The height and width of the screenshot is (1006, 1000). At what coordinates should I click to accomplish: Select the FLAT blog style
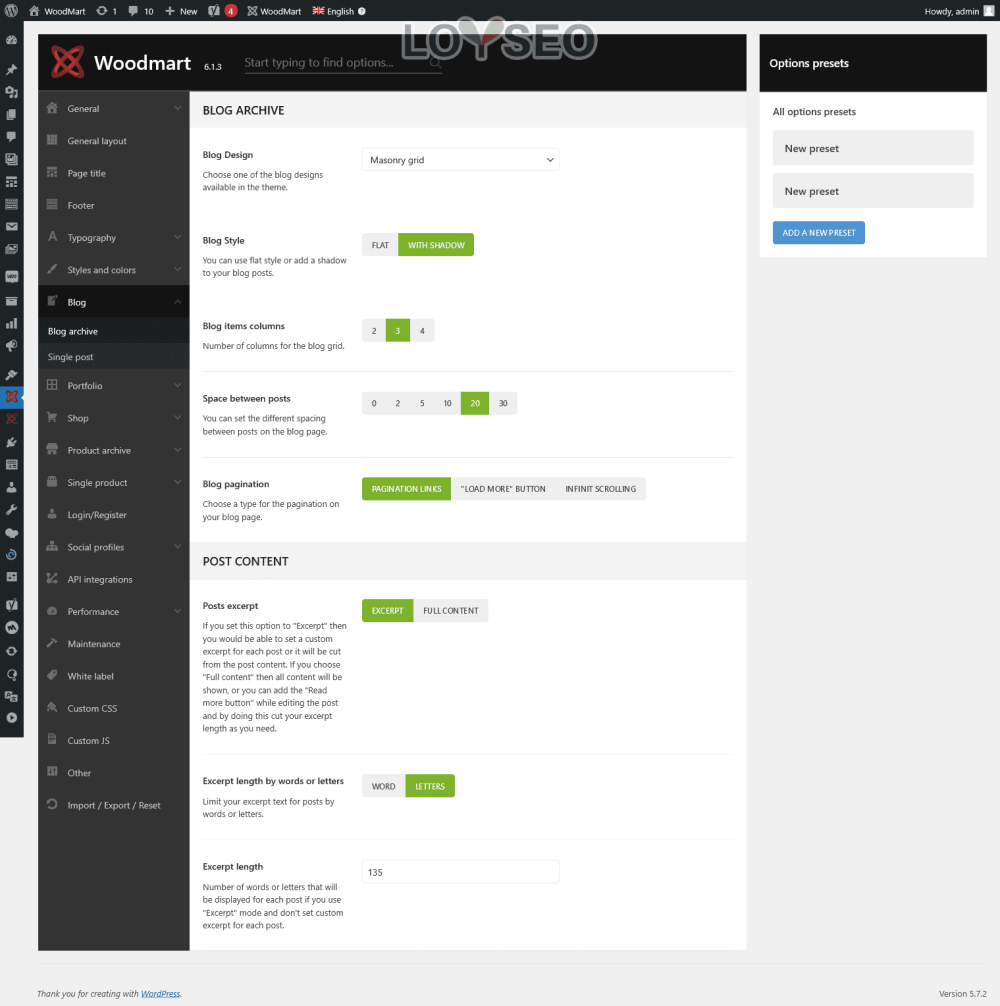380,245
